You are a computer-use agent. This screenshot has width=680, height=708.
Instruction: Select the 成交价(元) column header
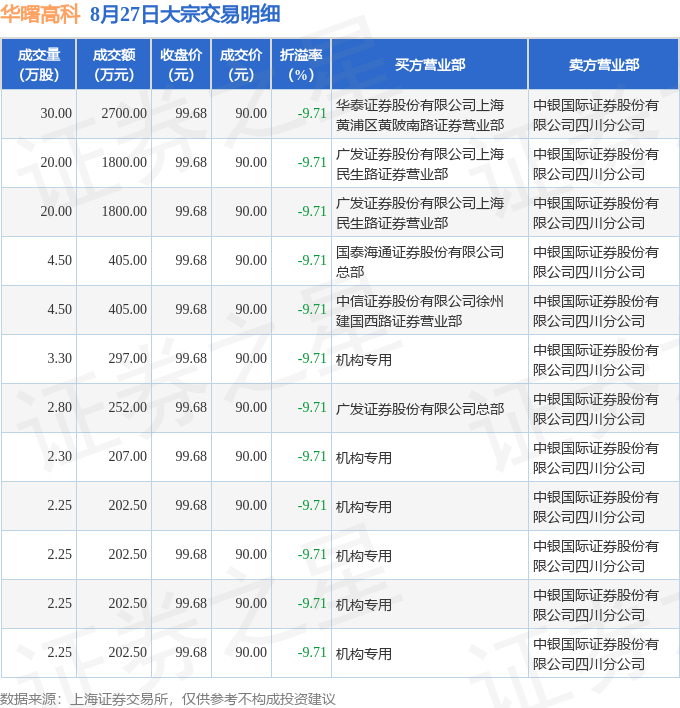tap(241, 65)
